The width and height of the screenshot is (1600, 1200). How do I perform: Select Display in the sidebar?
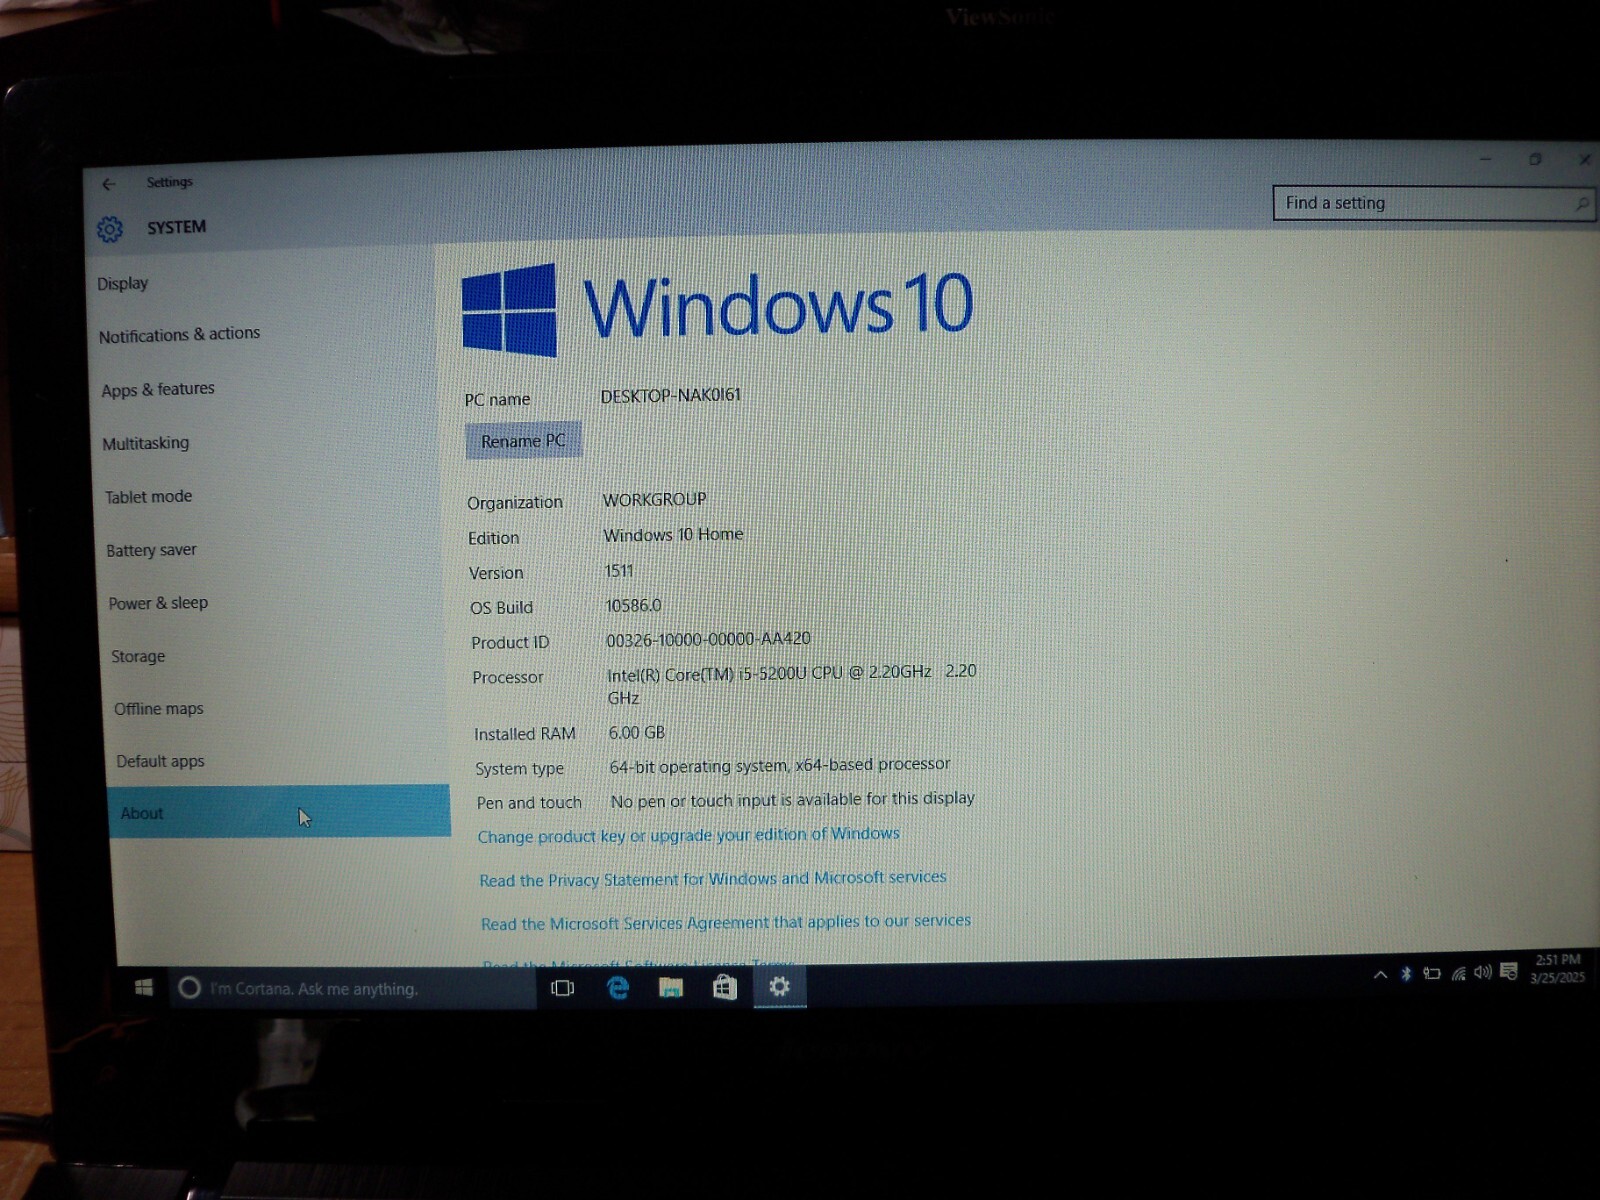point(123,284)
